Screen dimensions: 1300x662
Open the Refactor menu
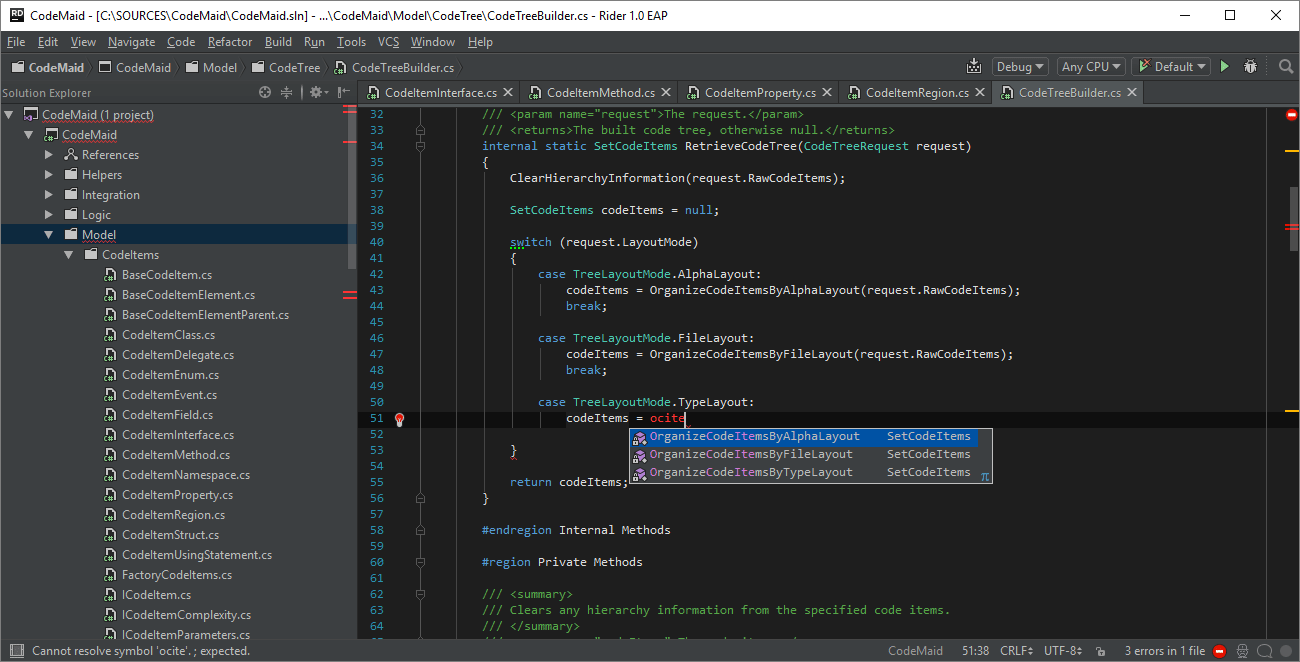(230, 42)
